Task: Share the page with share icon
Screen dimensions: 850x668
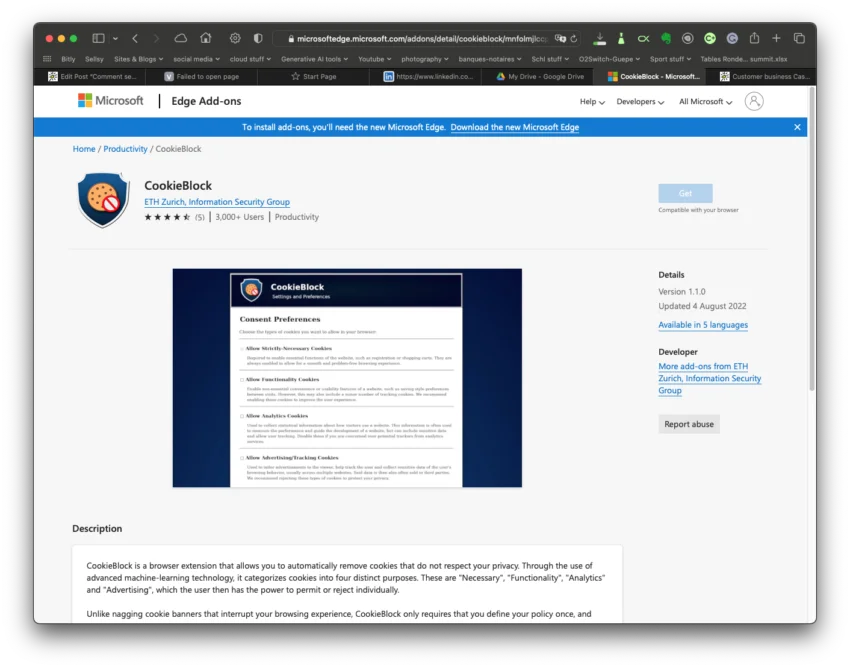Action: [754, 38]
